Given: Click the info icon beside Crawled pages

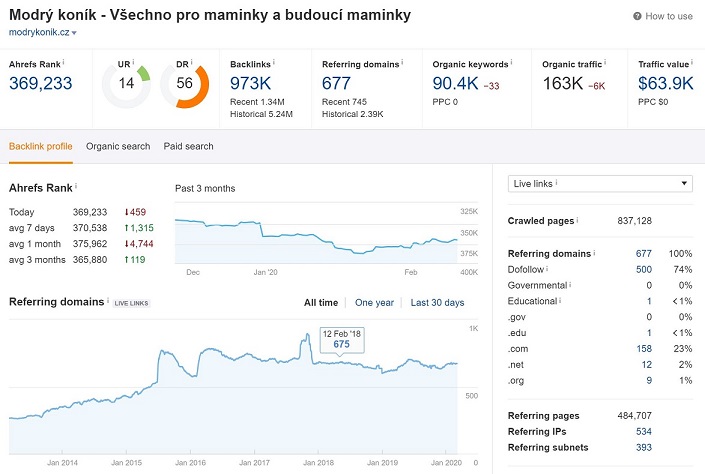Looking at the screenshot, I should click(577, 219).
